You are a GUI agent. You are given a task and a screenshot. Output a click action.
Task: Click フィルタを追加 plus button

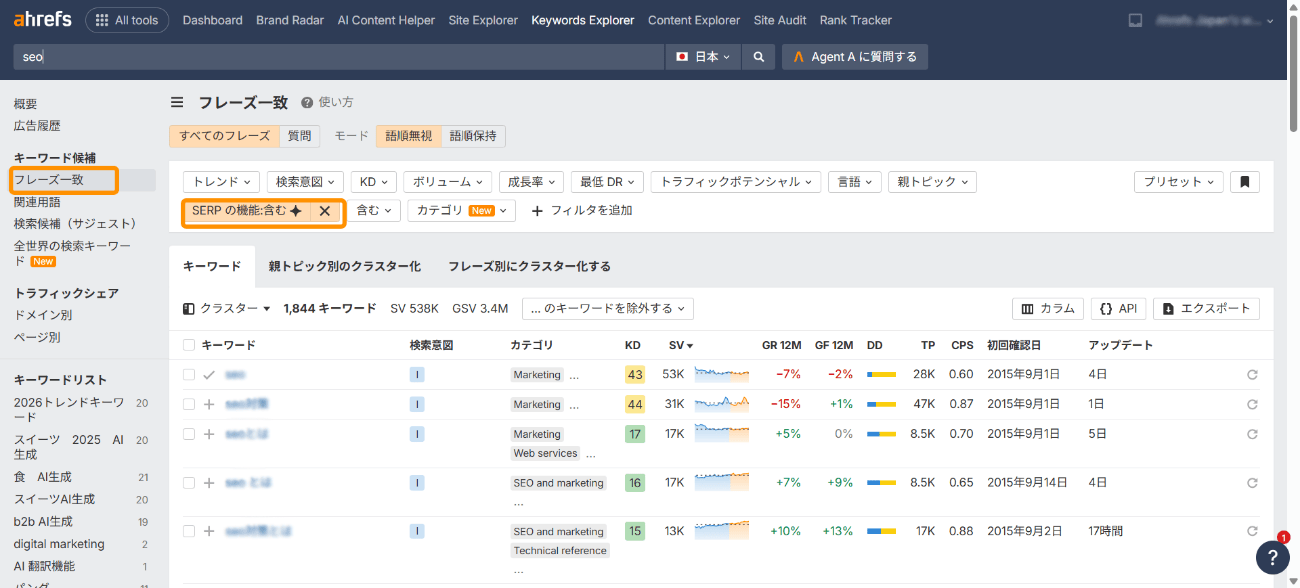(581, 211)
